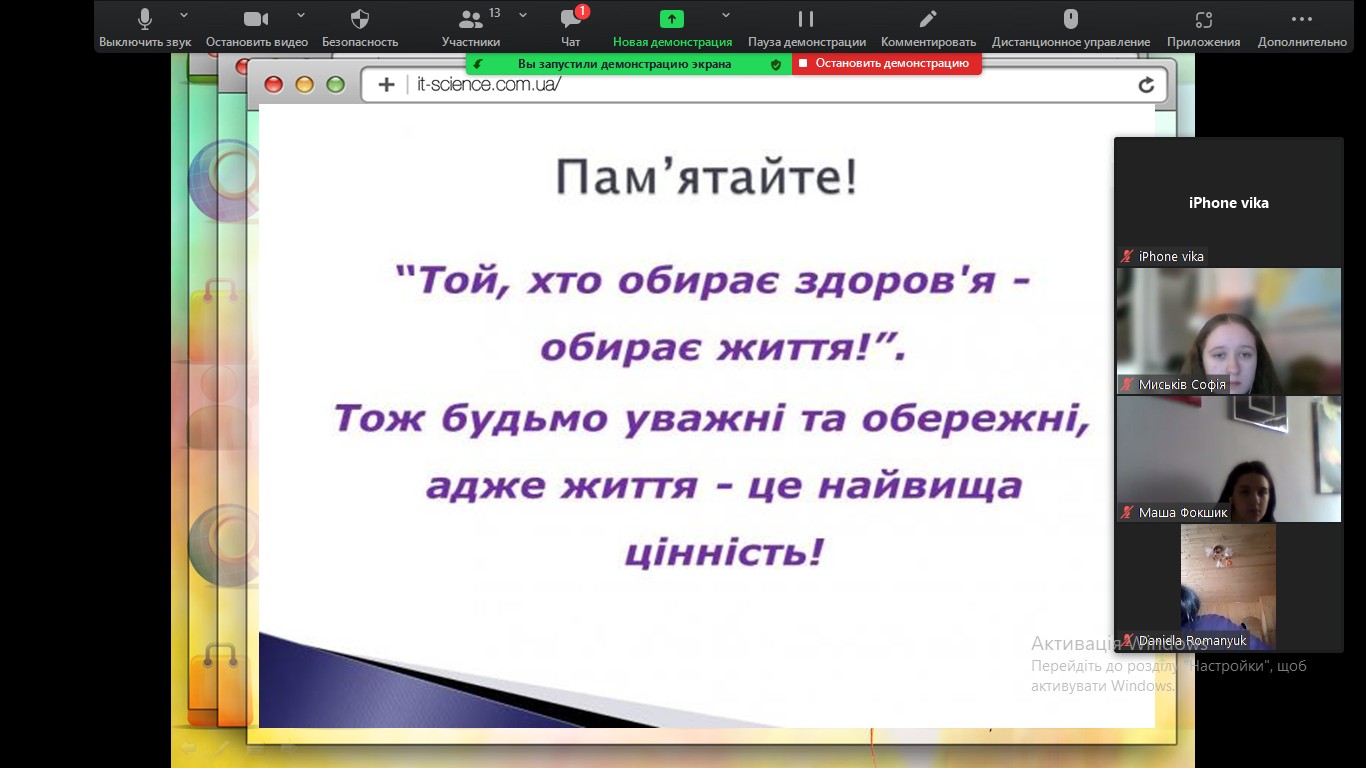Click the reload icon in slide browser bar
Viewport: 1366px width, 768px height.
(1146, 85)
